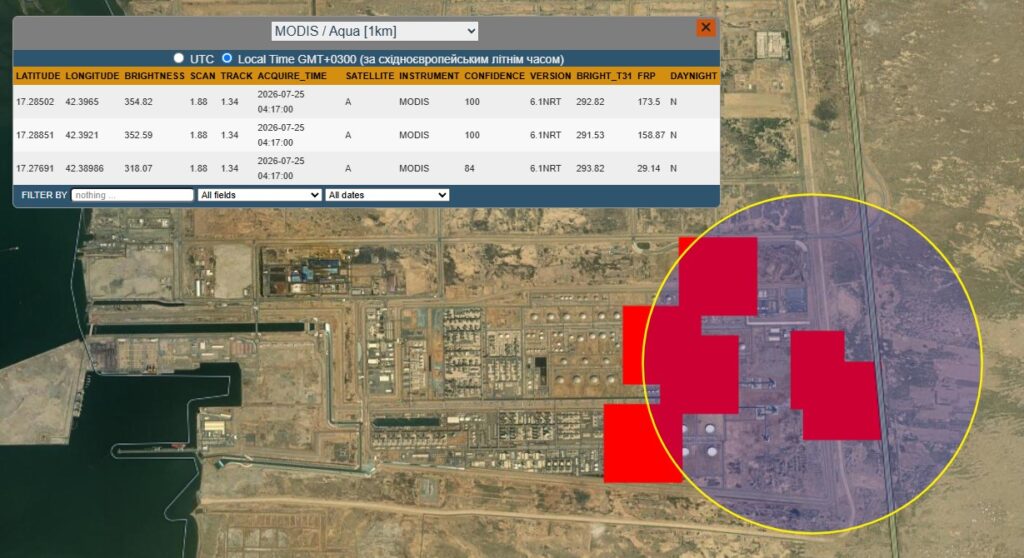The height and width of the screenshot is (558, 1024).
Task: Open the MODIS / Aqua [1km] dropdown
Action: click(375, 31)
